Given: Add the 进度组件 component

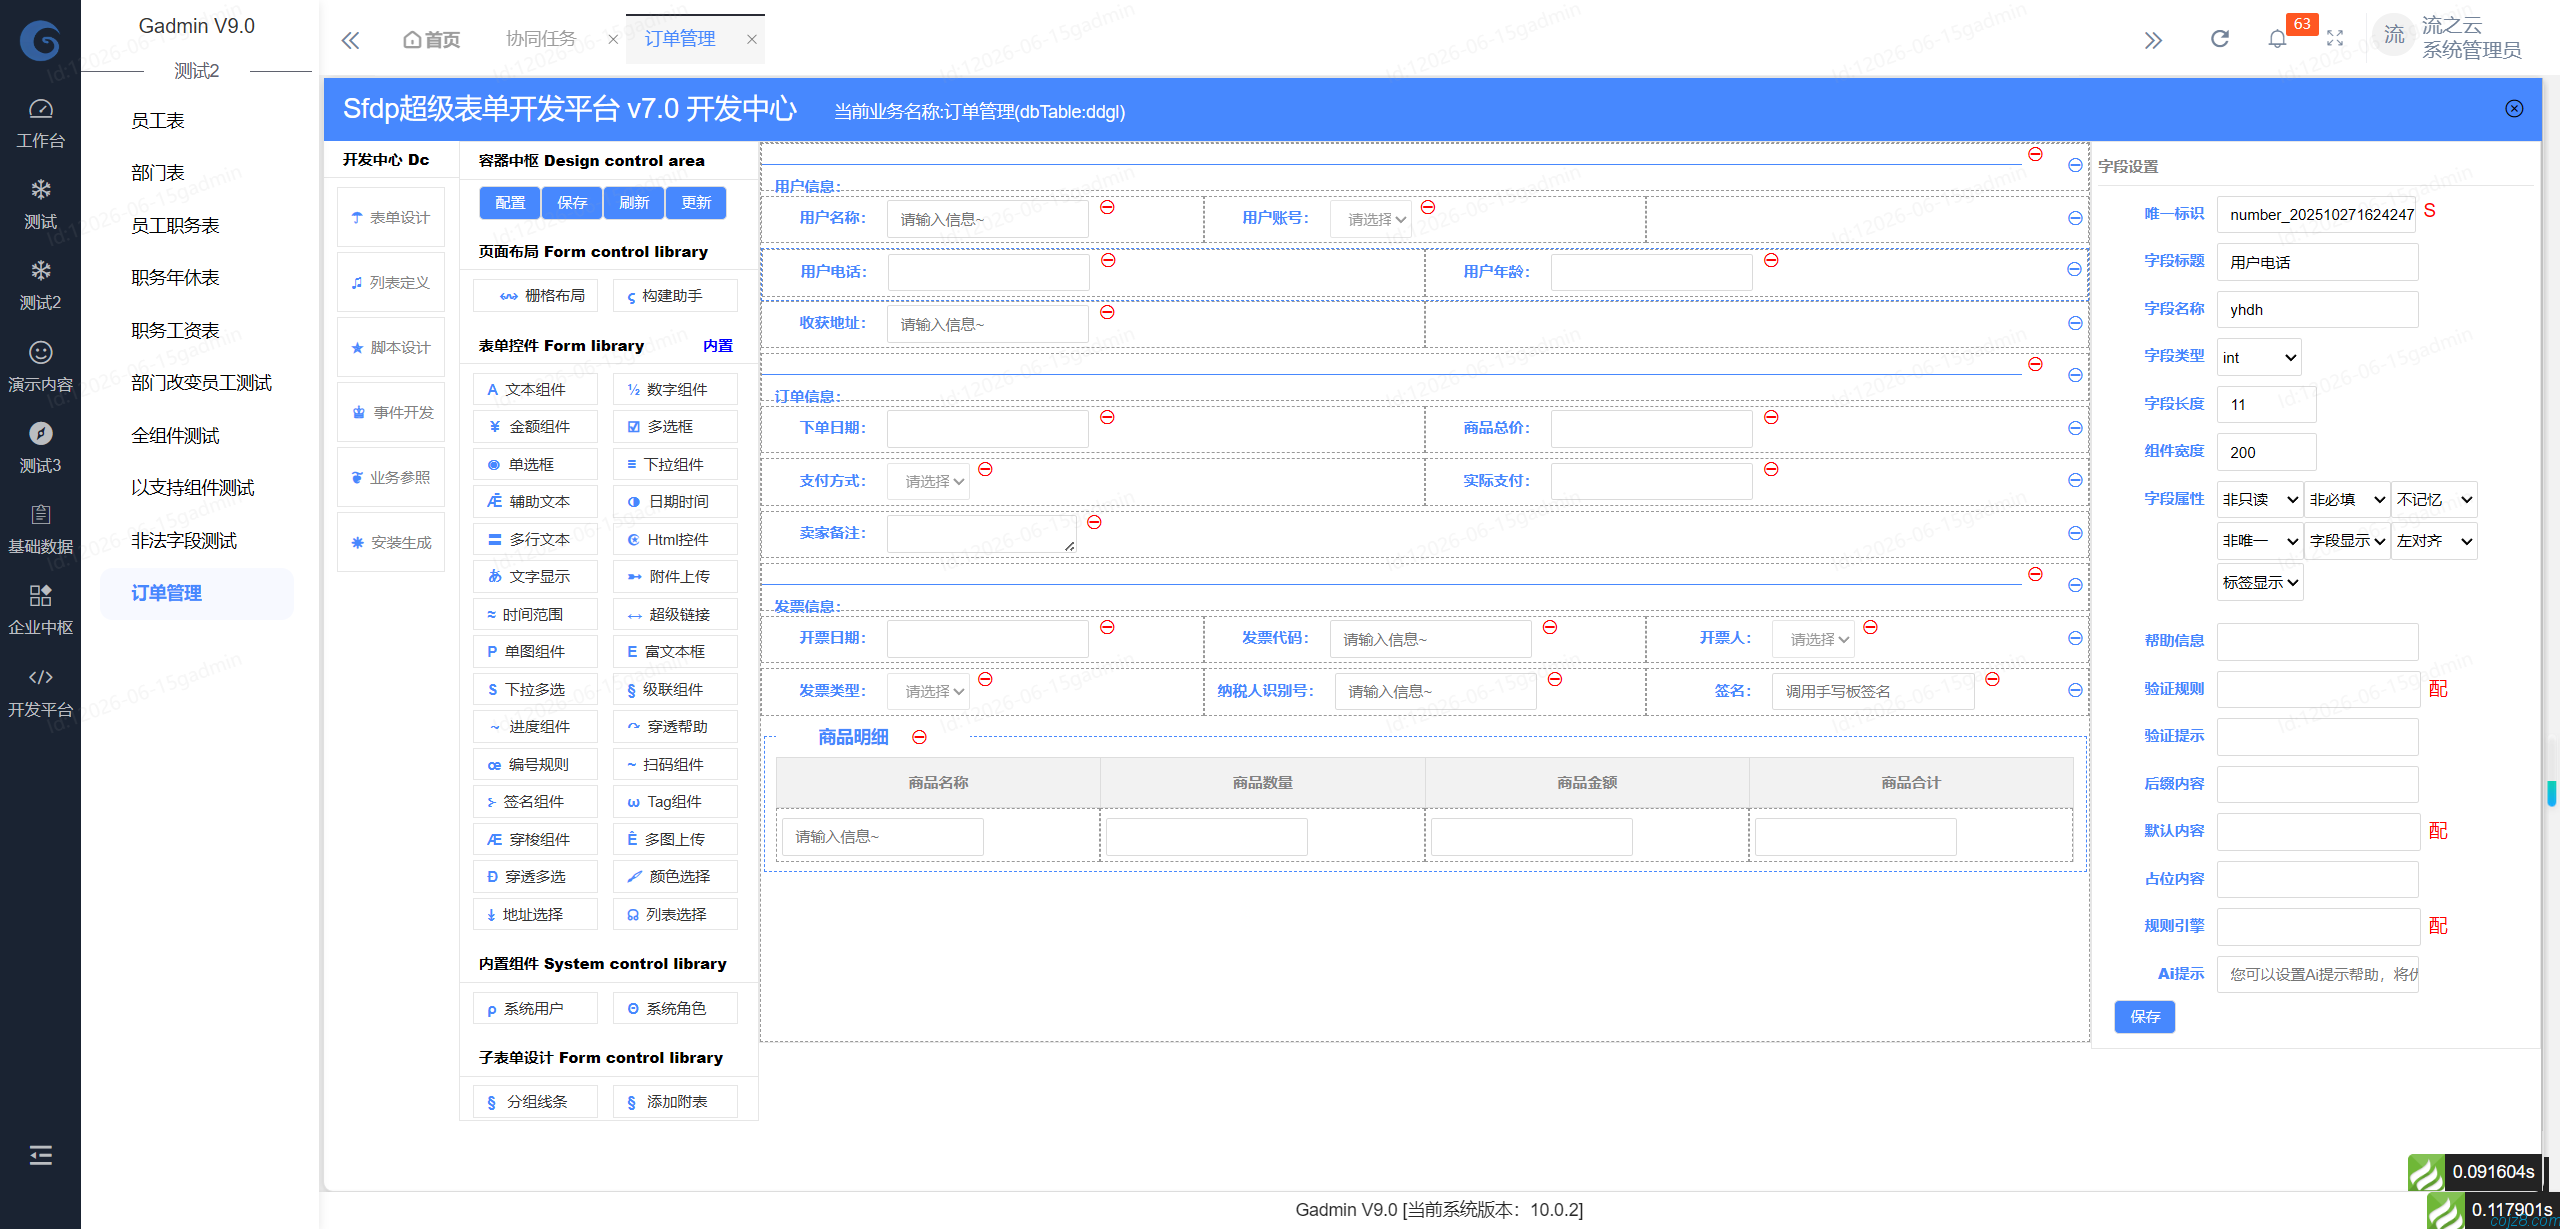Looking at the screenshot, I should point(535,727).
